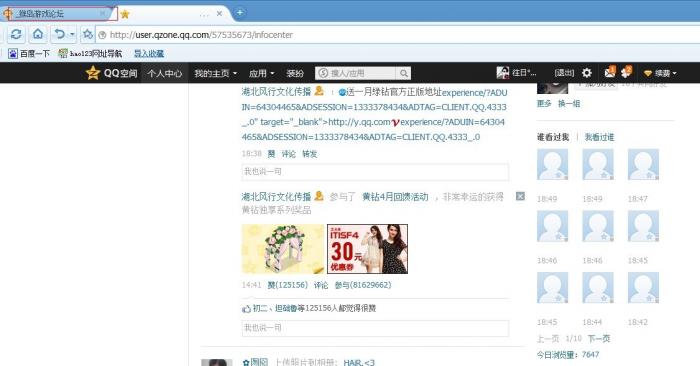This screenshot has width=700, height=366.
Task: Add page to favorites with star icon
Action: (x=88, y=34)
